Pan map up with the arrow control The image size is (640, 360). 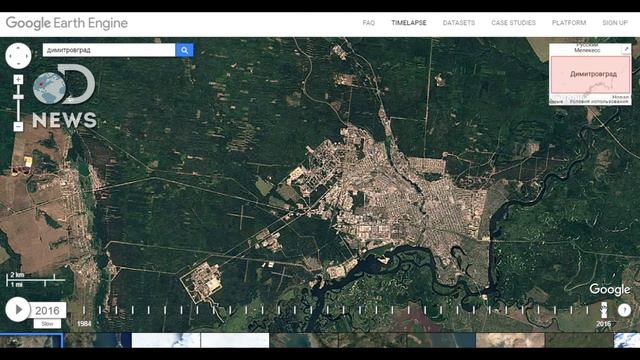tap(18, 47)
